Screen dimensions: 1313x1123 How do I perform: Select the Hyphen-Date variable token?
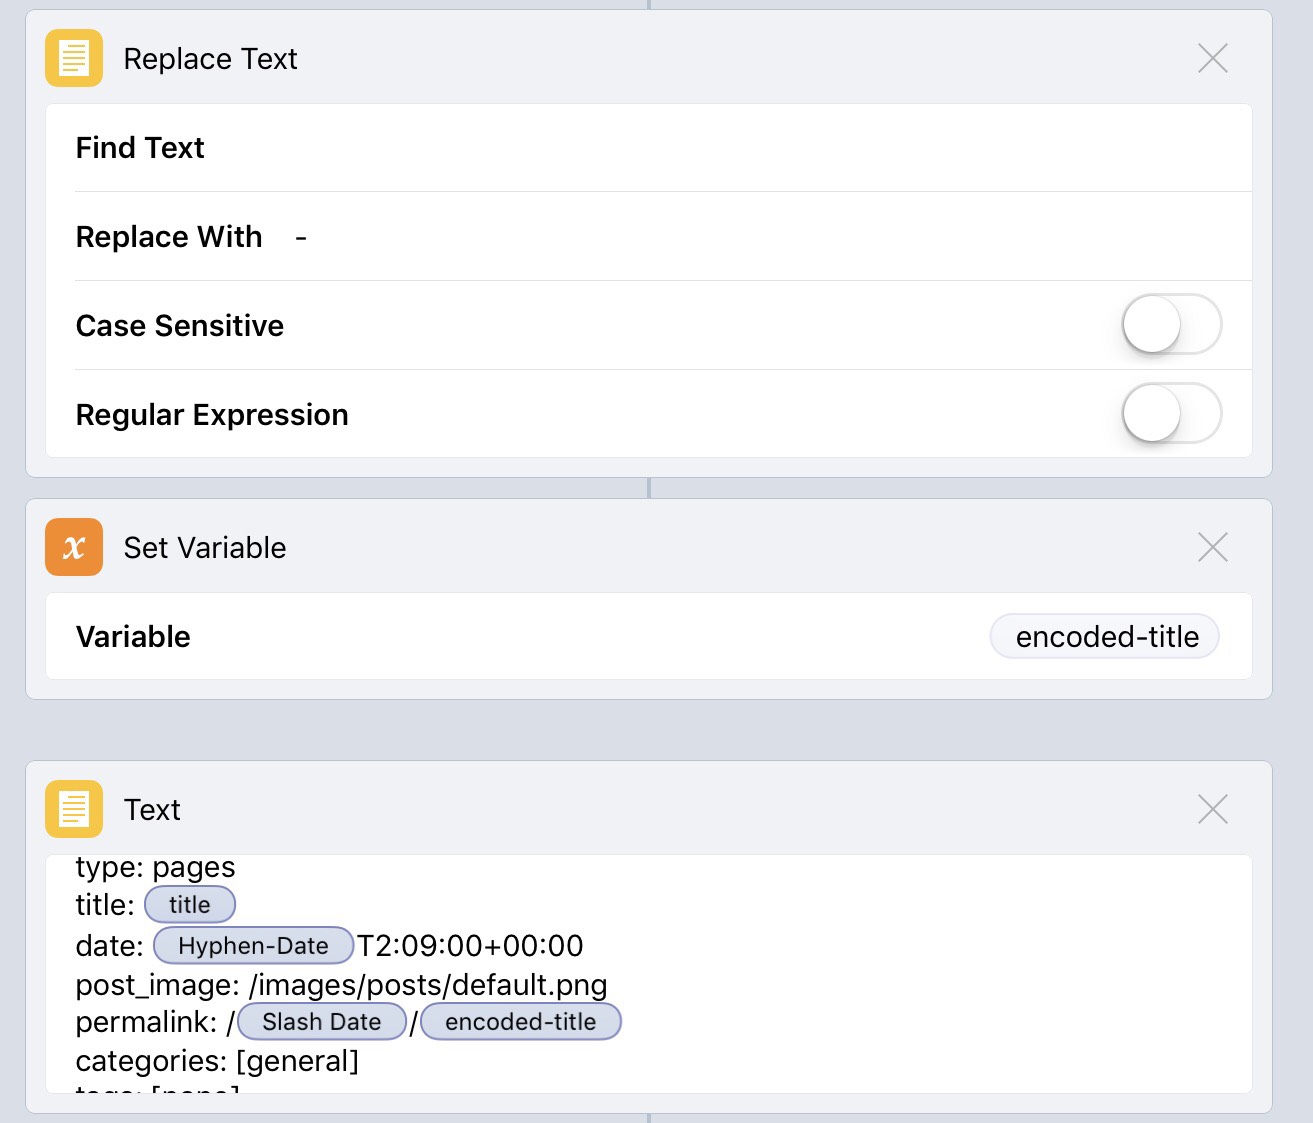click(254, 945)
